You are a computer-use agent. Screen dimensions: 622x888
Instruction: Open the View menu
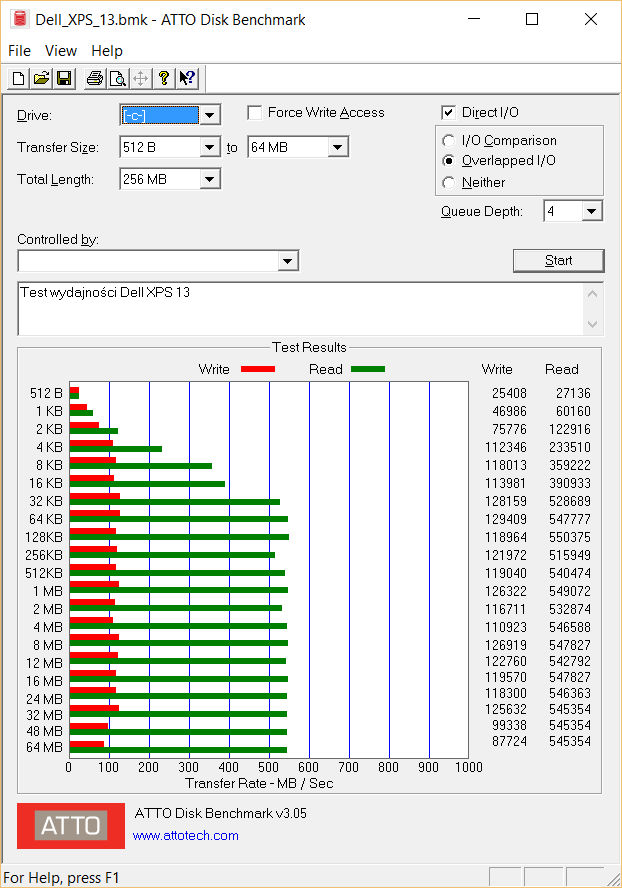61,51
